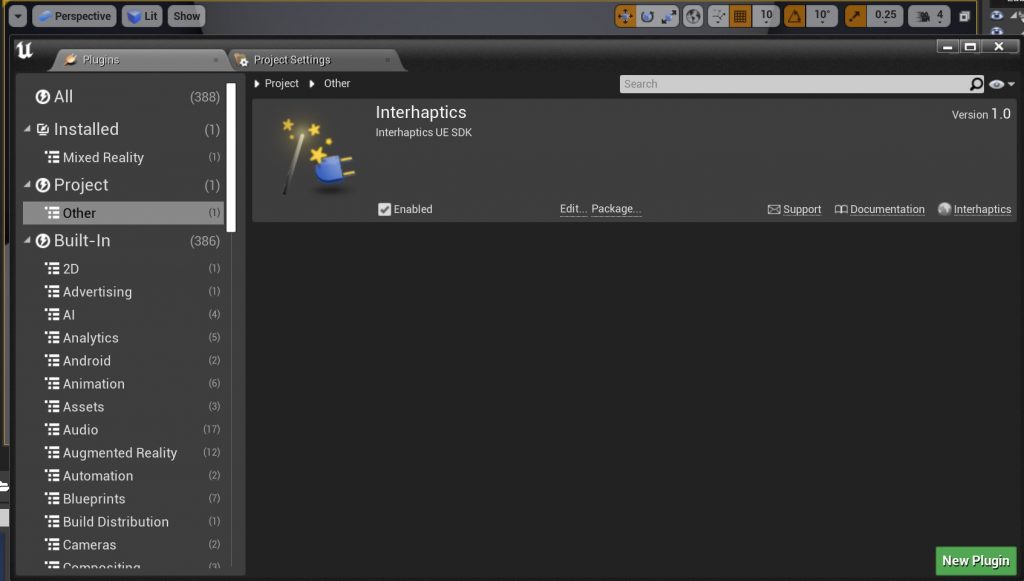1024x581 pixels.
Task: Open camera speed setting 4
Action: tap(929, 16)
